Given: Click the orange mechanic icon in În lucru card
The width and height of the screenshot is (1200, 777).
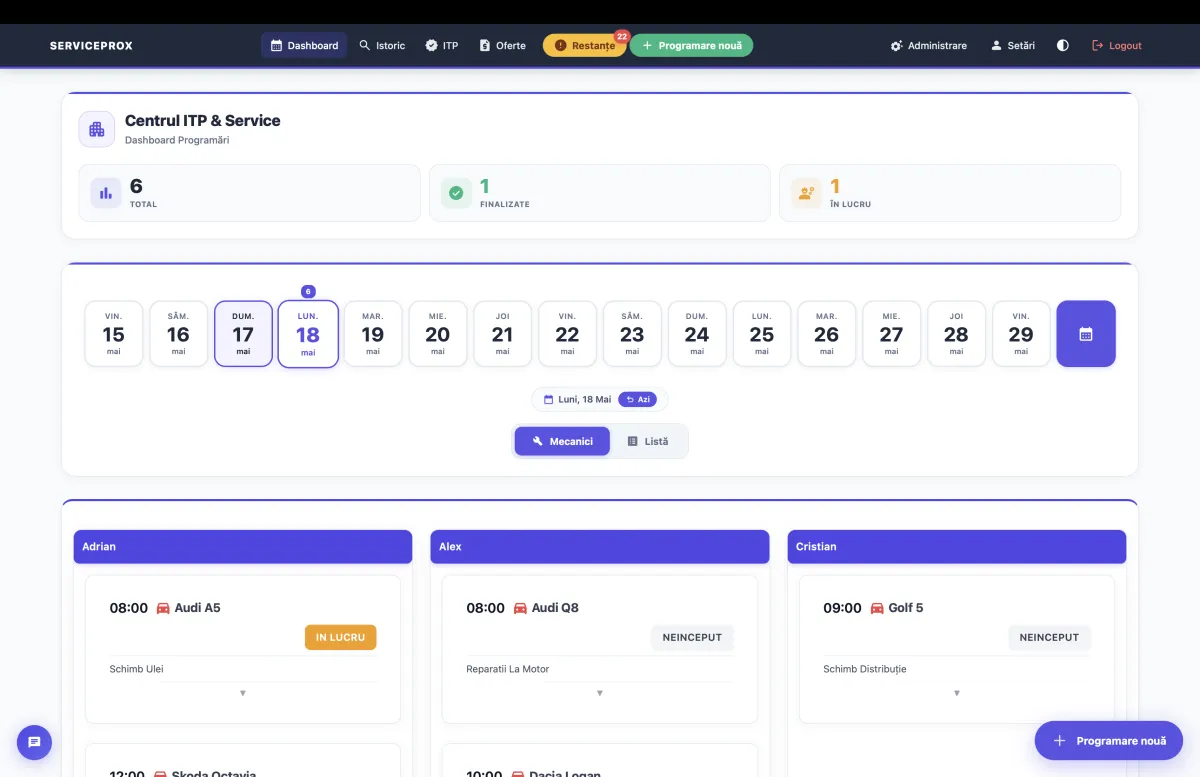Looking at the screenshot, I should point(806,193).
